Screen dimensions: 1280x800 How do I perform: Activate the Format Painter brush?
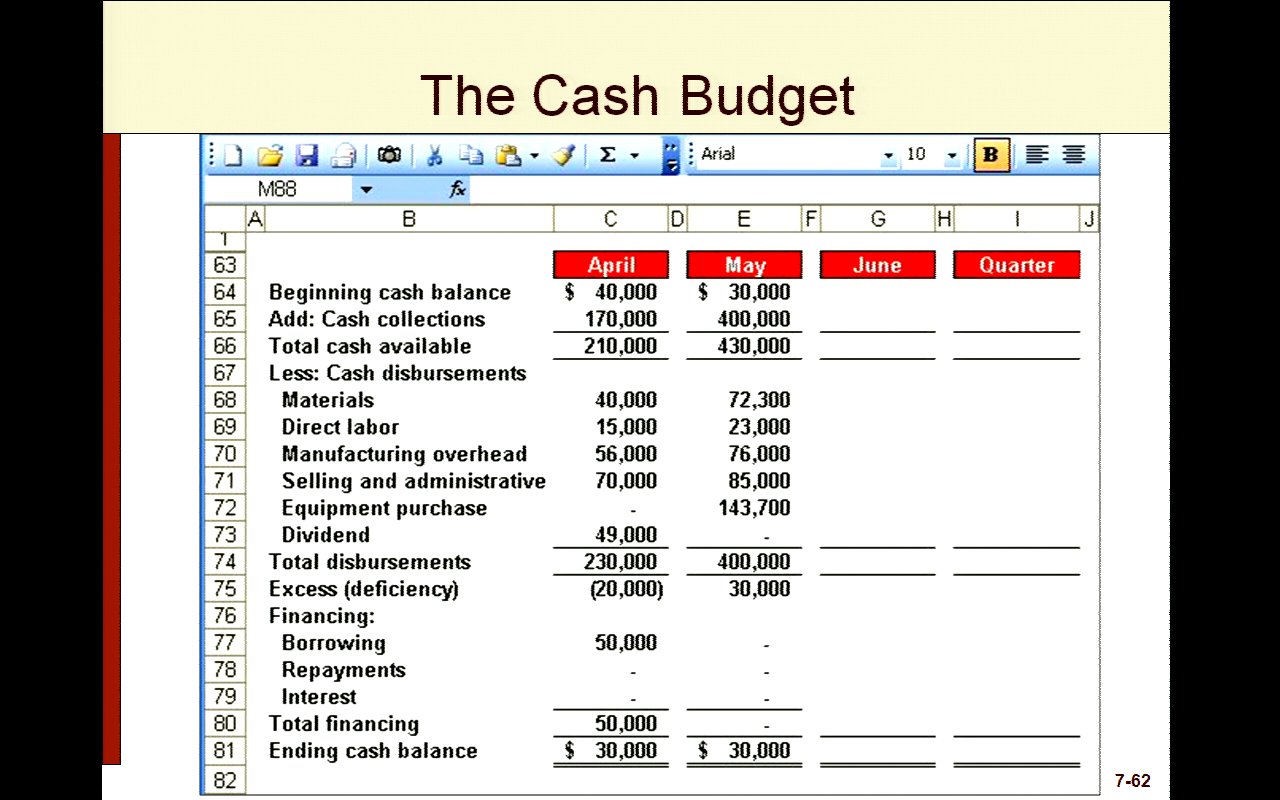pyautogui.click(x=563, y=155)
